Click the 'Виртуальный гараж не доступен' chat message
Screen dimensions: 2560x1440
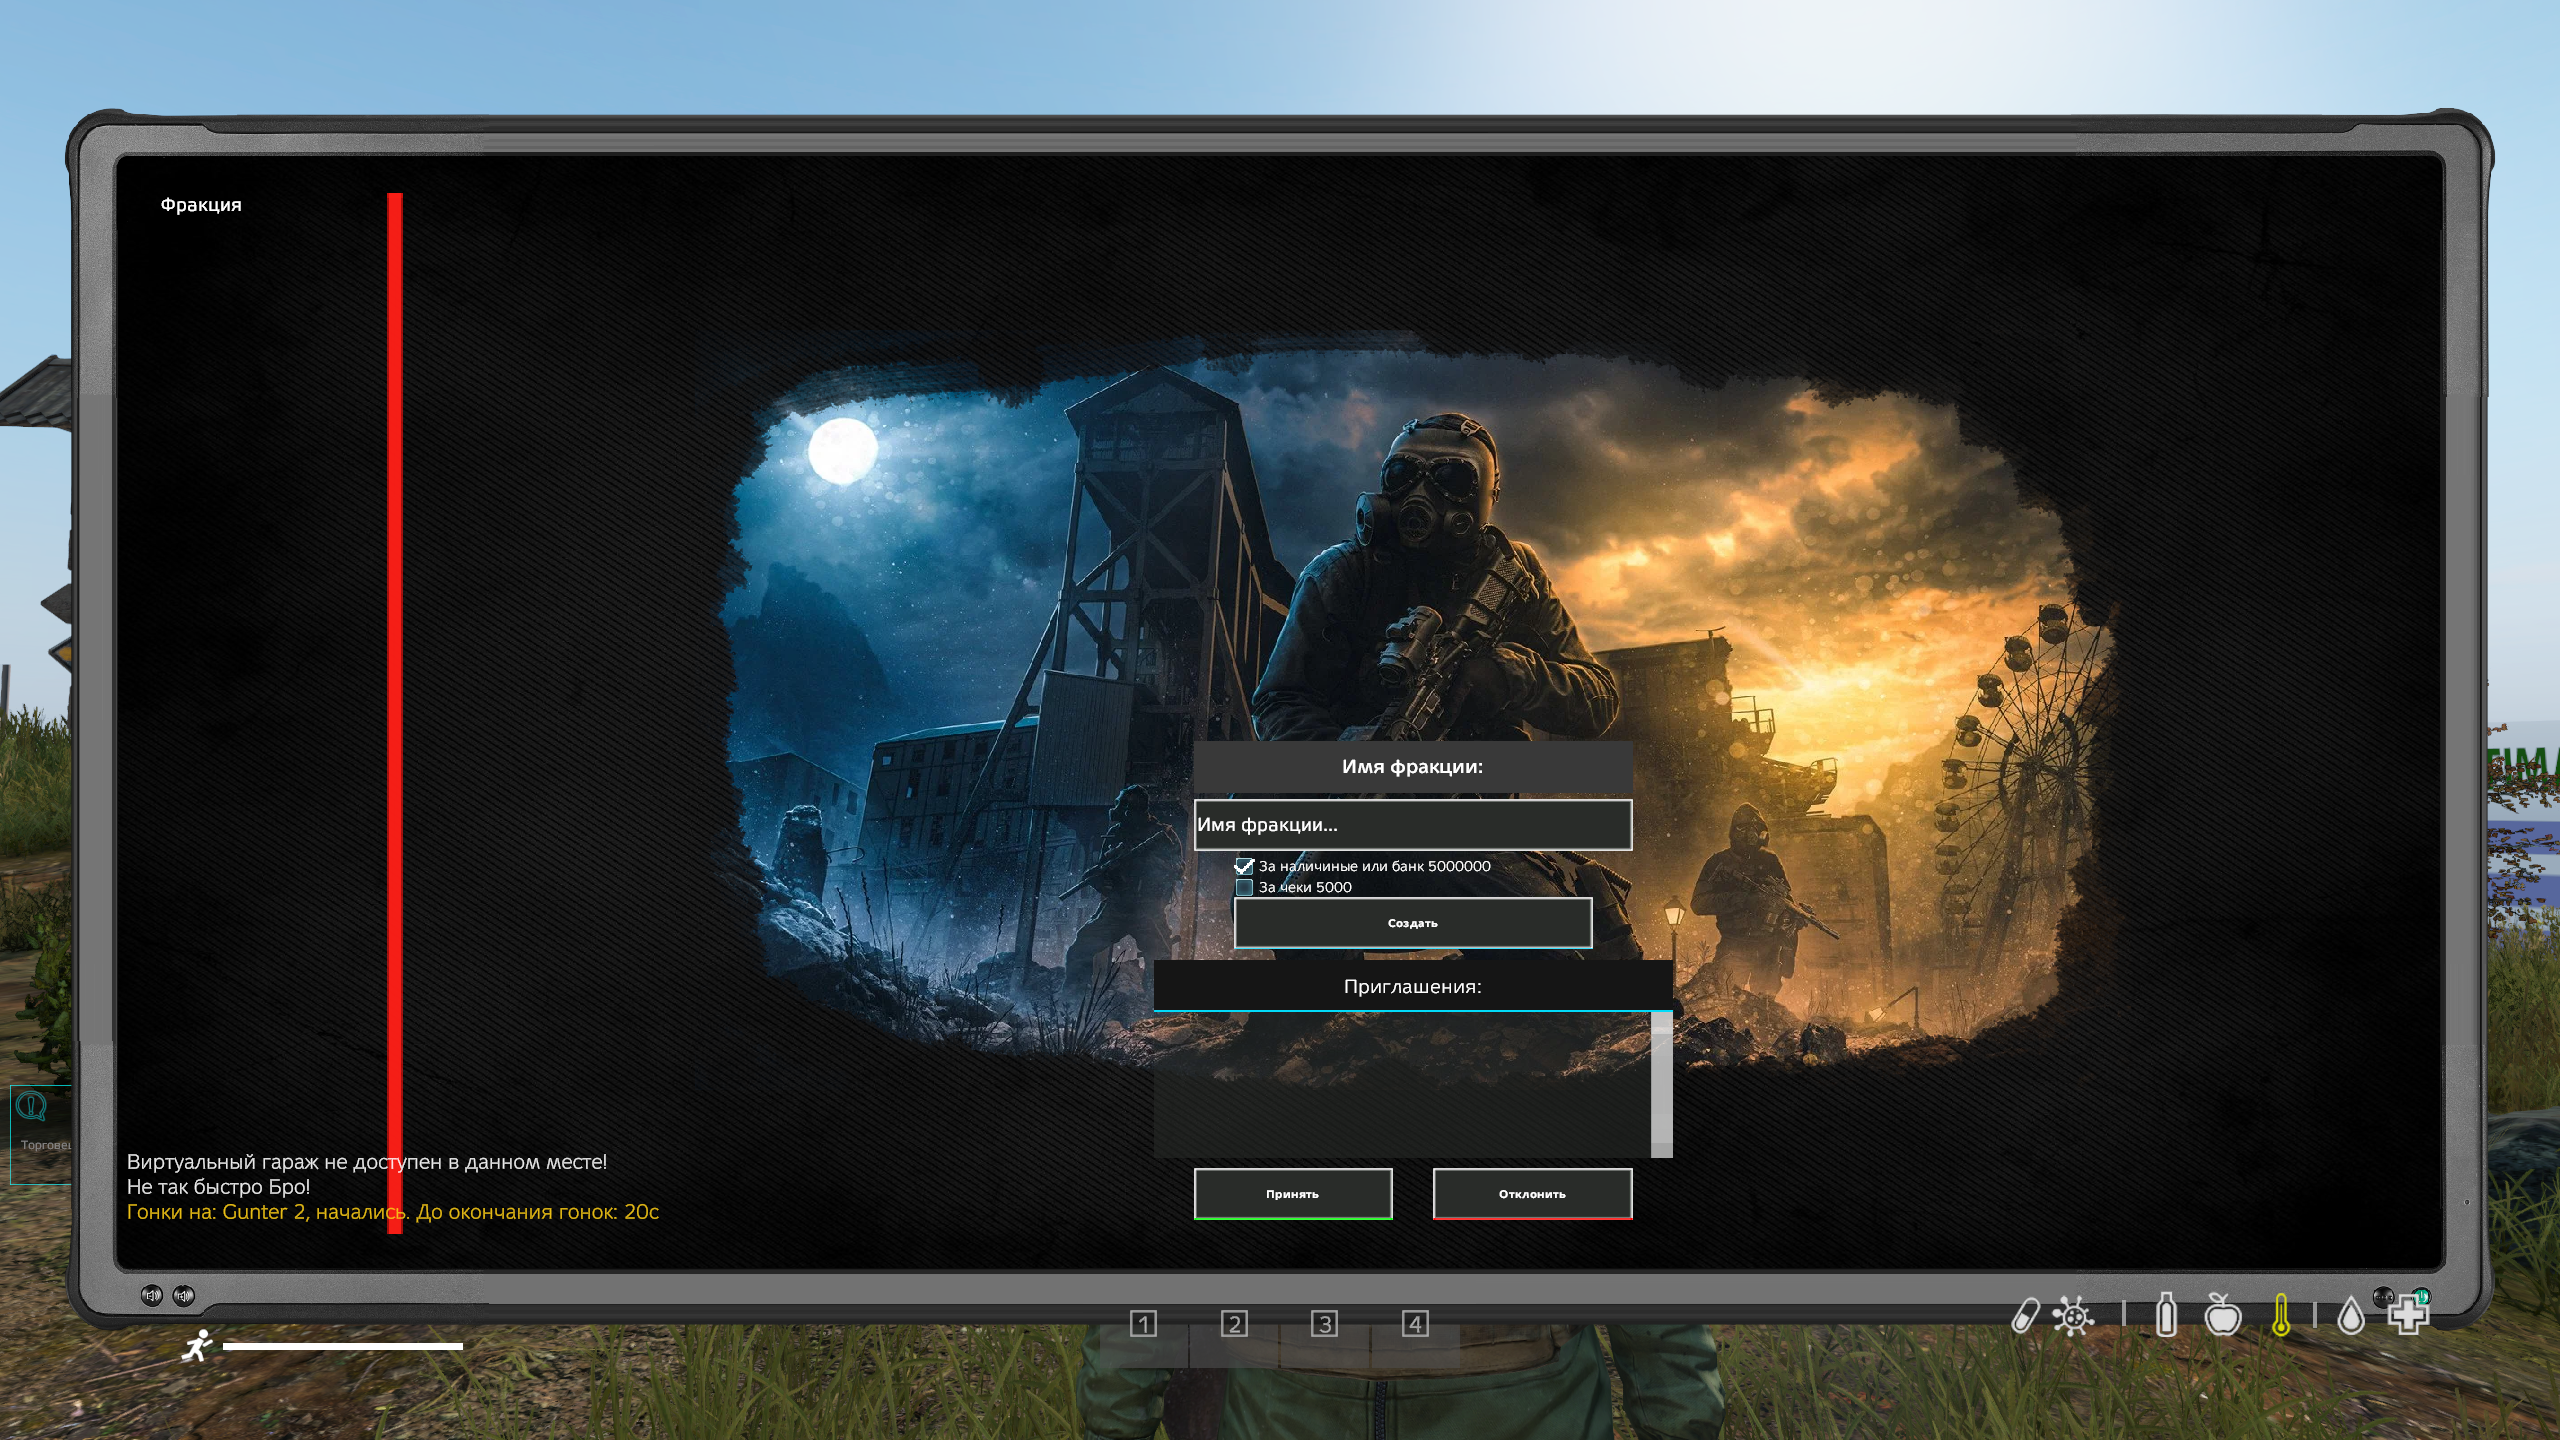click(x=367, y=1162)
